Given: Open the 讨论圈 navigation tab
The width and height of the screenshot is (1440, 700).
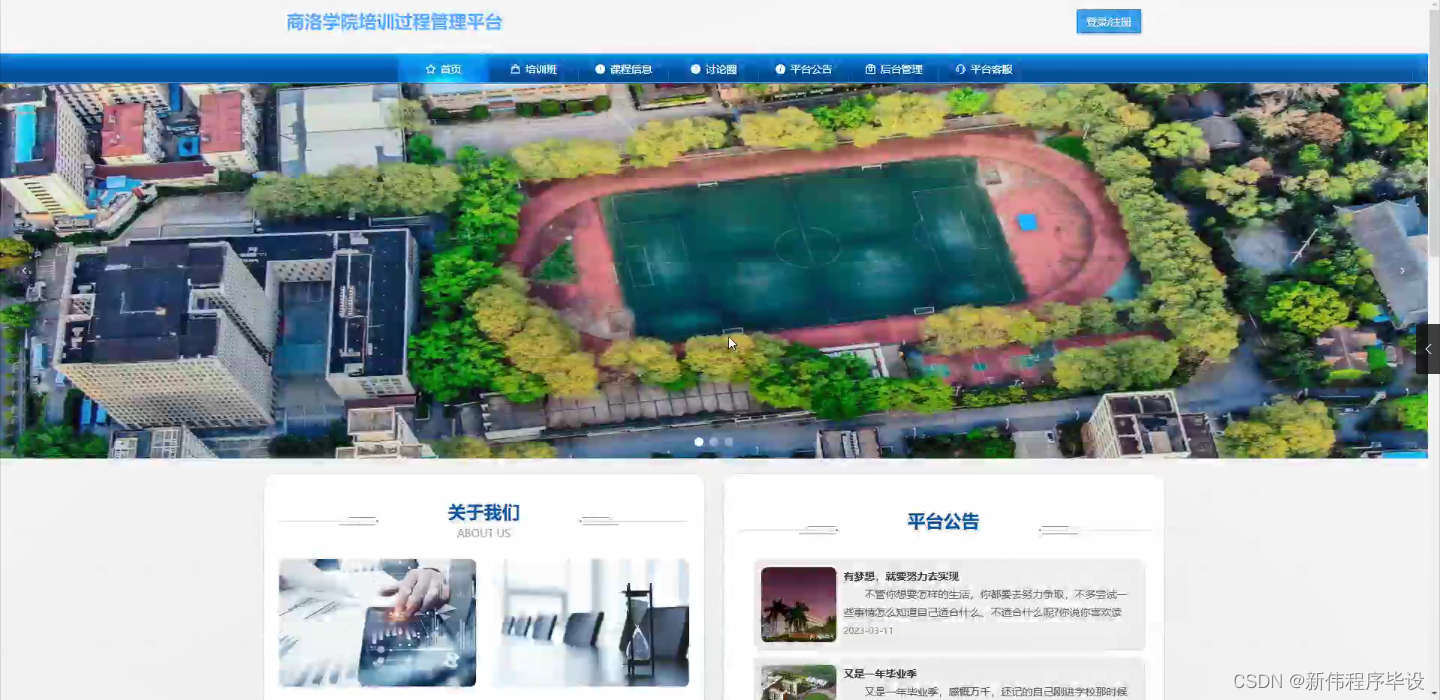Looking at the screenshot, I should [713, 69].
